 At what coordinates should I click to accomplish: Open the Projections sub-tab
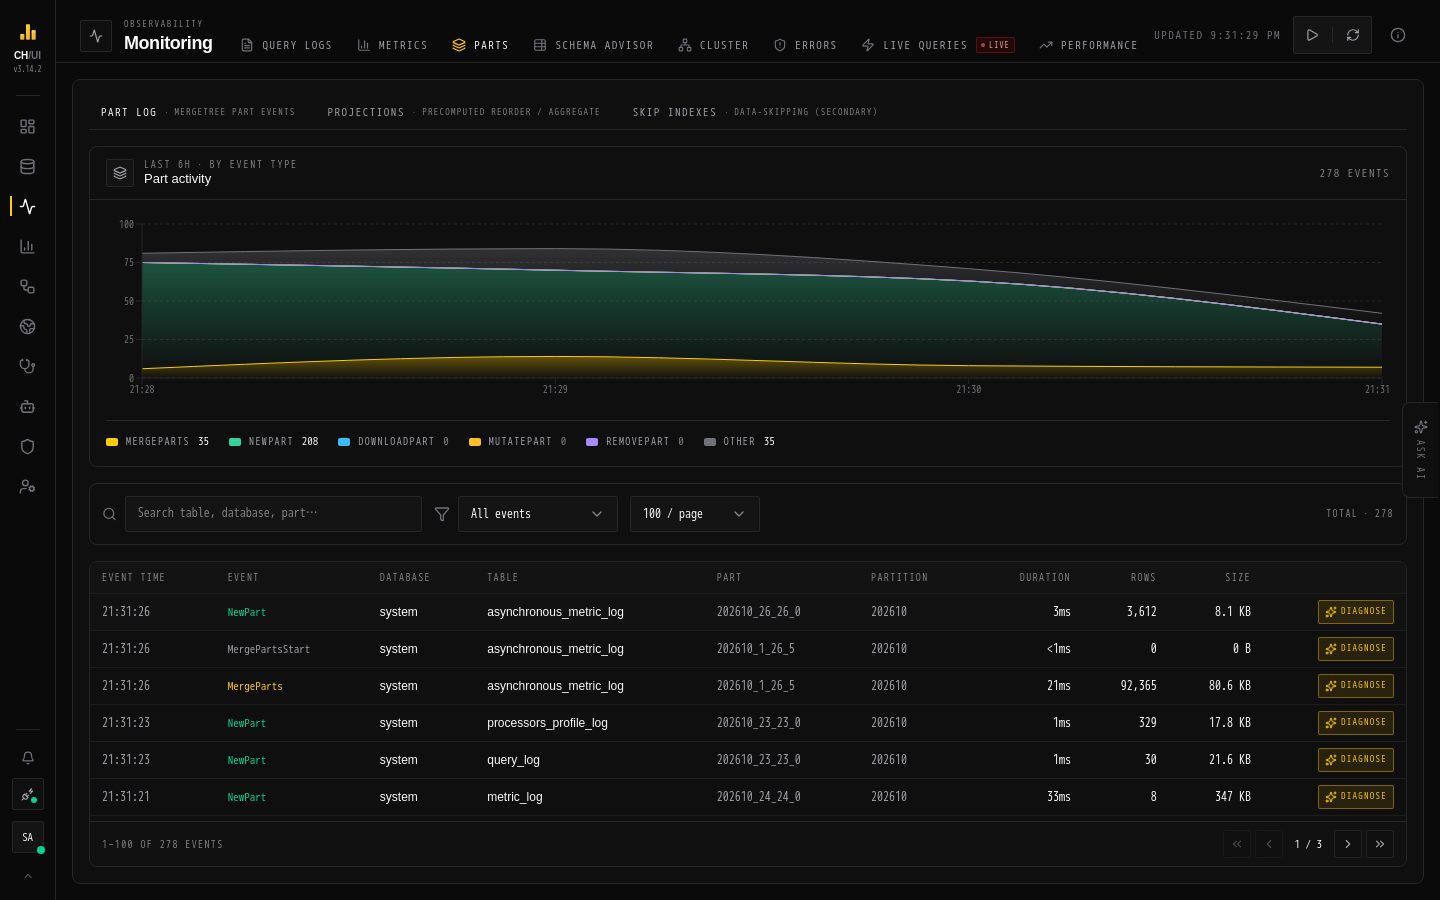tap(464, 112)
